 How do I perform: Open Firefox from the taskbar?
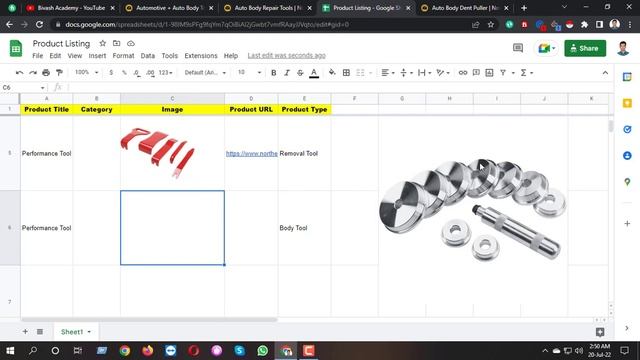point(148,351)
